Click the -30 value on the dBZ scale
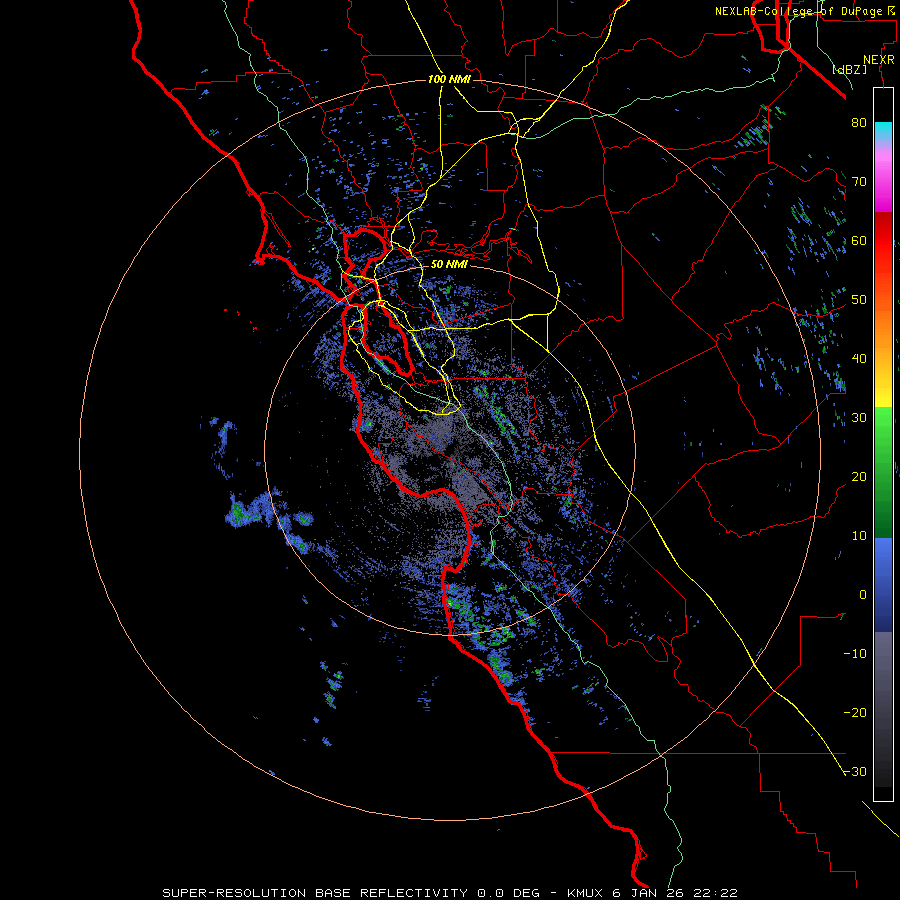This screenshot has height=900, width=900. (x=855, y=771)
